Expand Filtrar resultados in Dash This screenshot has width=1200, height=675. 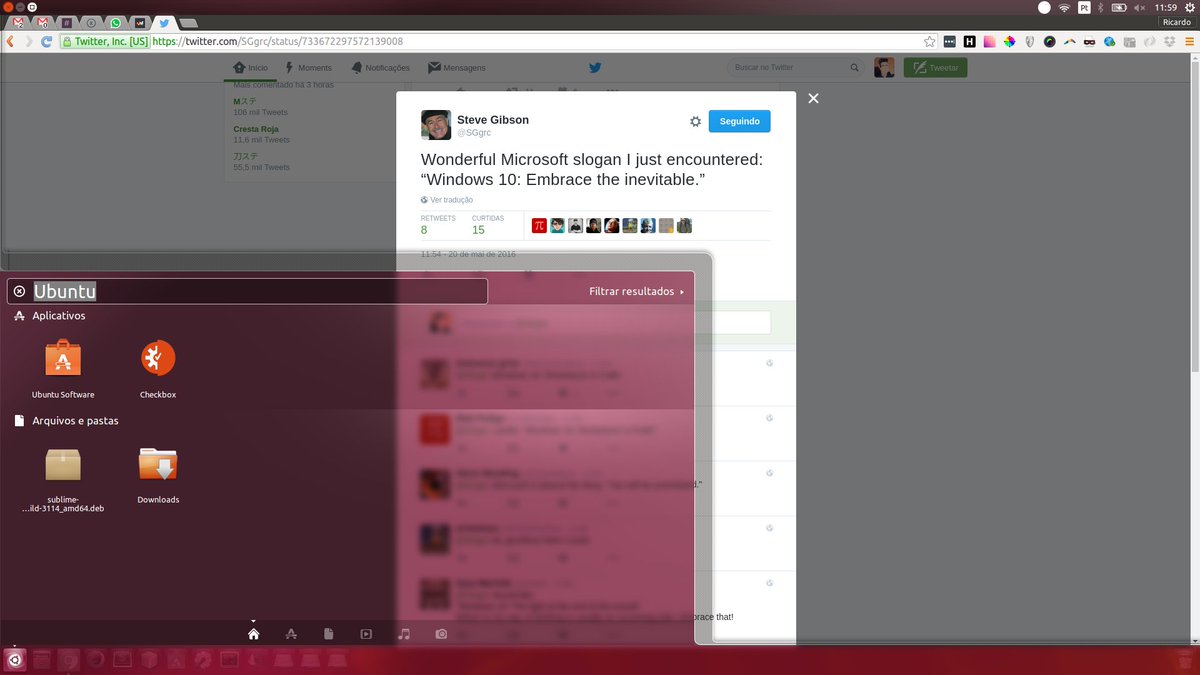coord(636,292)
